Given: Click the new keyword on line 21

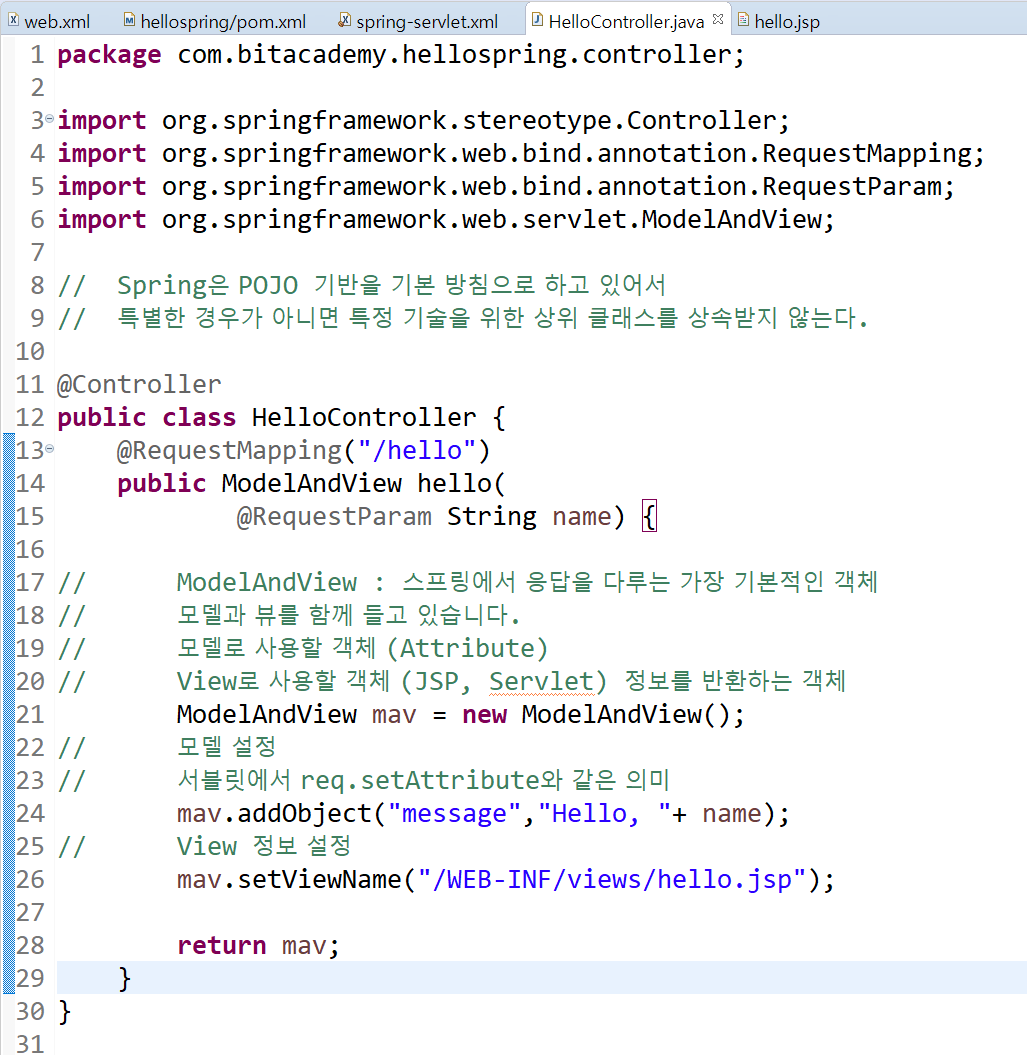Looking at the screenshot, I should click(484, 714).
